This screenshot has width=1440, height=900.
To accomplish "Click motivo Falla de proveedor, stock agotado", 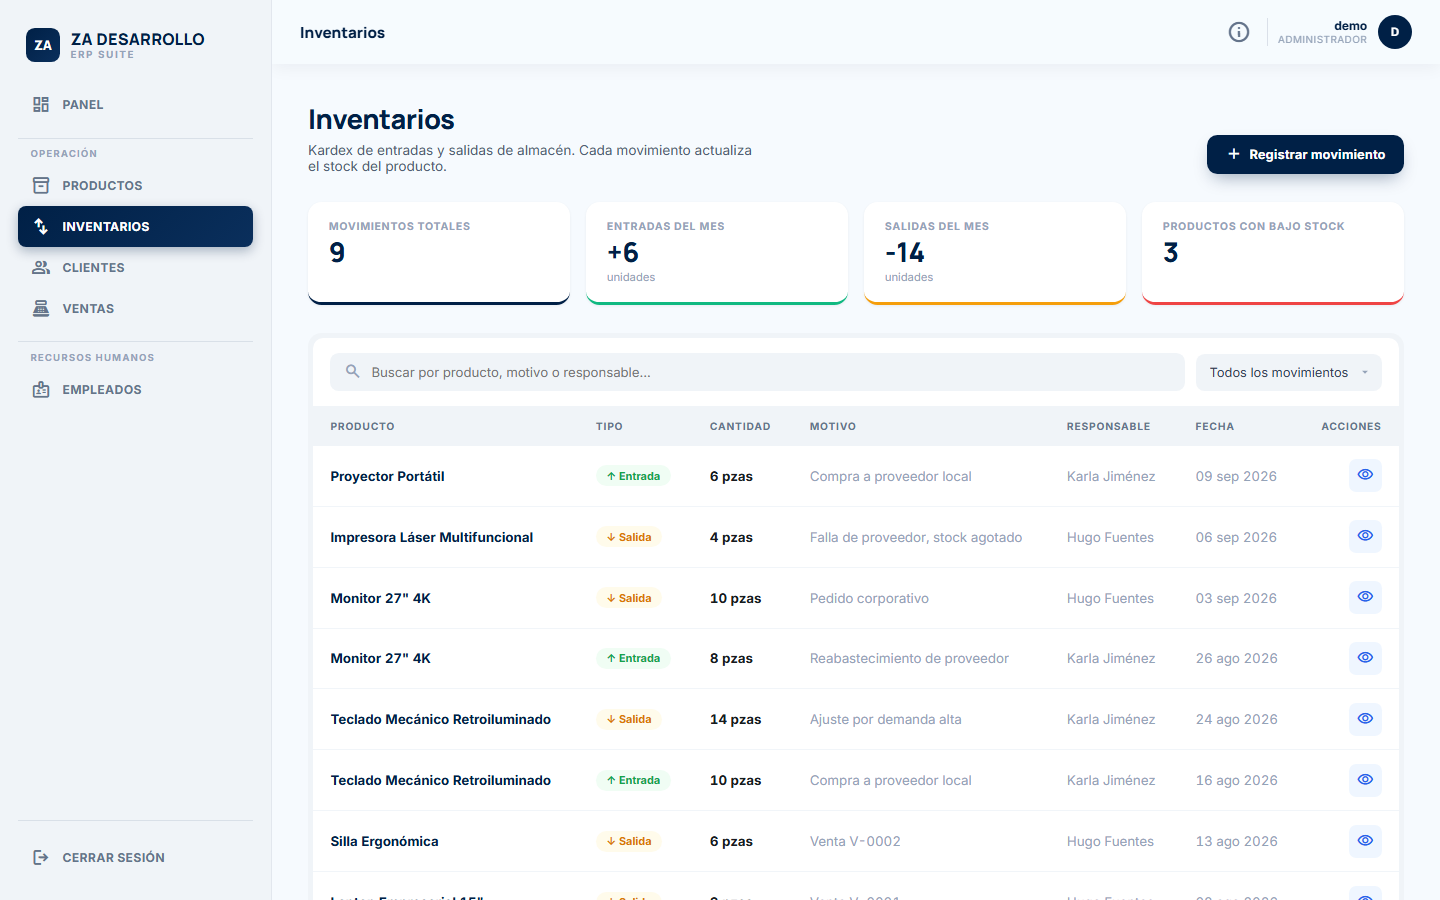I will point(916,537).
